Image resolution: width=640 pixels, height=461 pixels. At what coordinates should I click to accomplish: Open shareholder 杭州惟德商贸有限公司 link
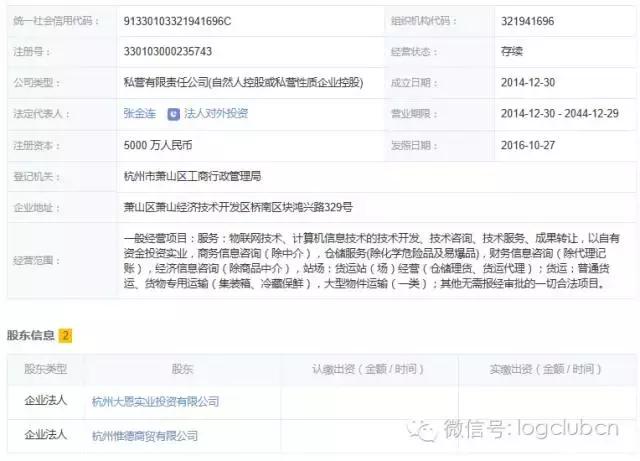(x=144, y=436)
